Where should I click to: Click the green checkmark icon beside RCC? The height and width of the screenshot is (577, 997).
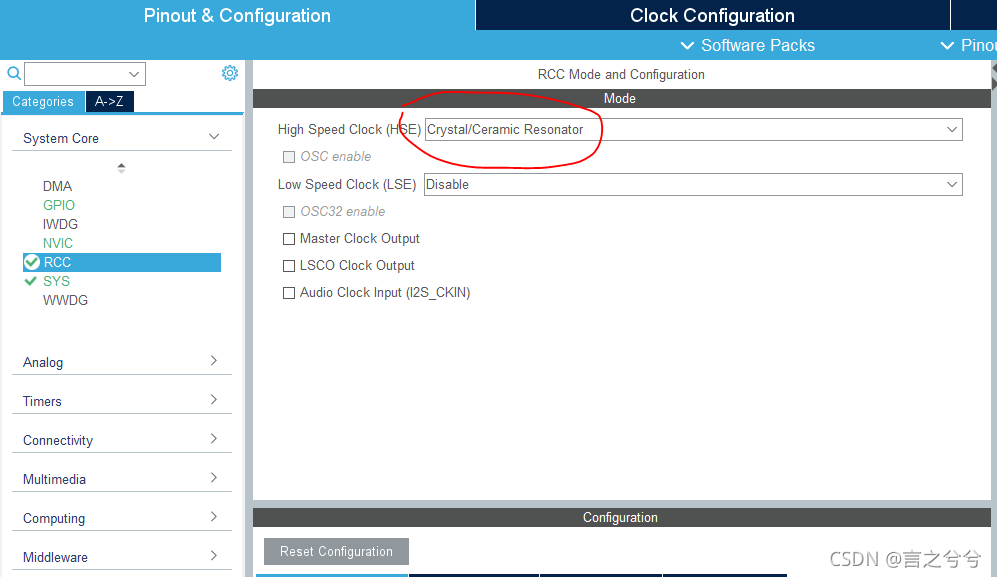coord(32,262)
